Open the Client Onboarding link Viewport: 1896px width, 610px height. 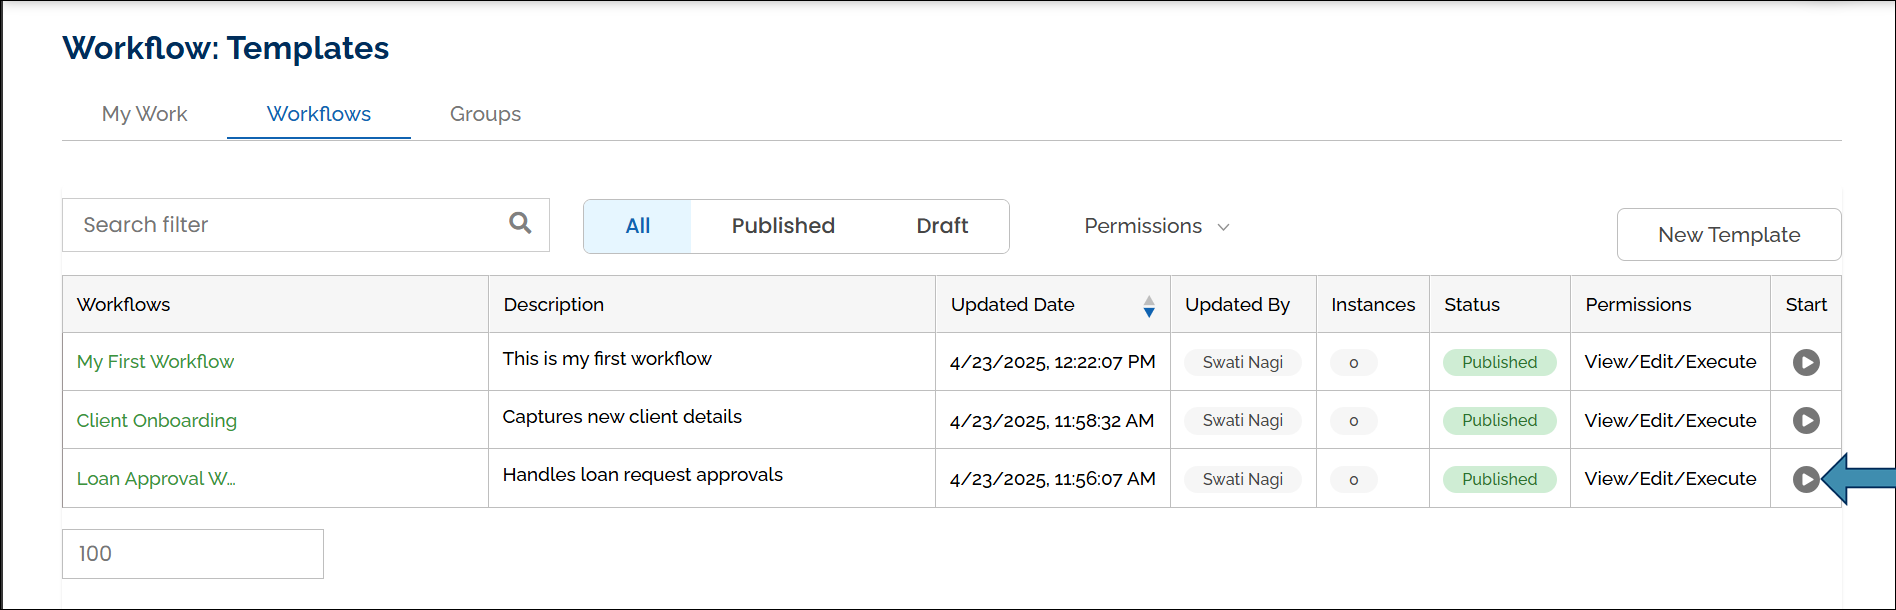pyautogui.click(x=157, y=421)
